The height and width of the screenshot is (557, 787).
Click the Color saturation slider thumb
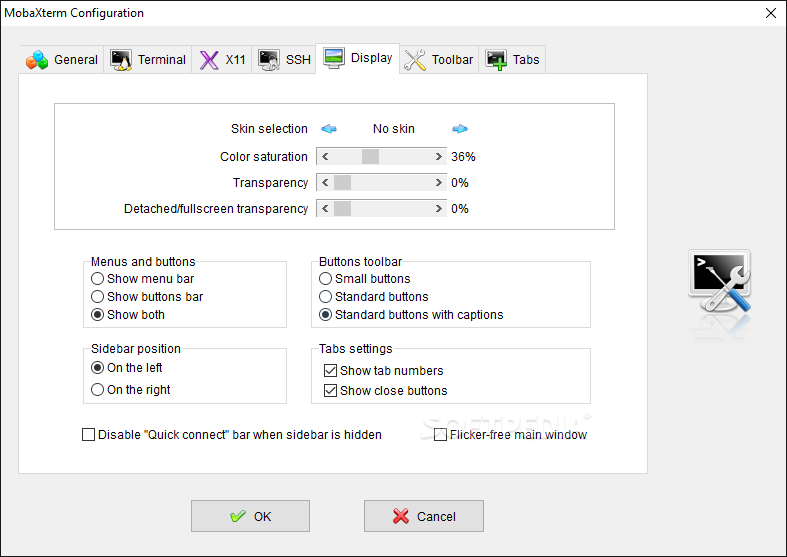[x=370, y=157]
